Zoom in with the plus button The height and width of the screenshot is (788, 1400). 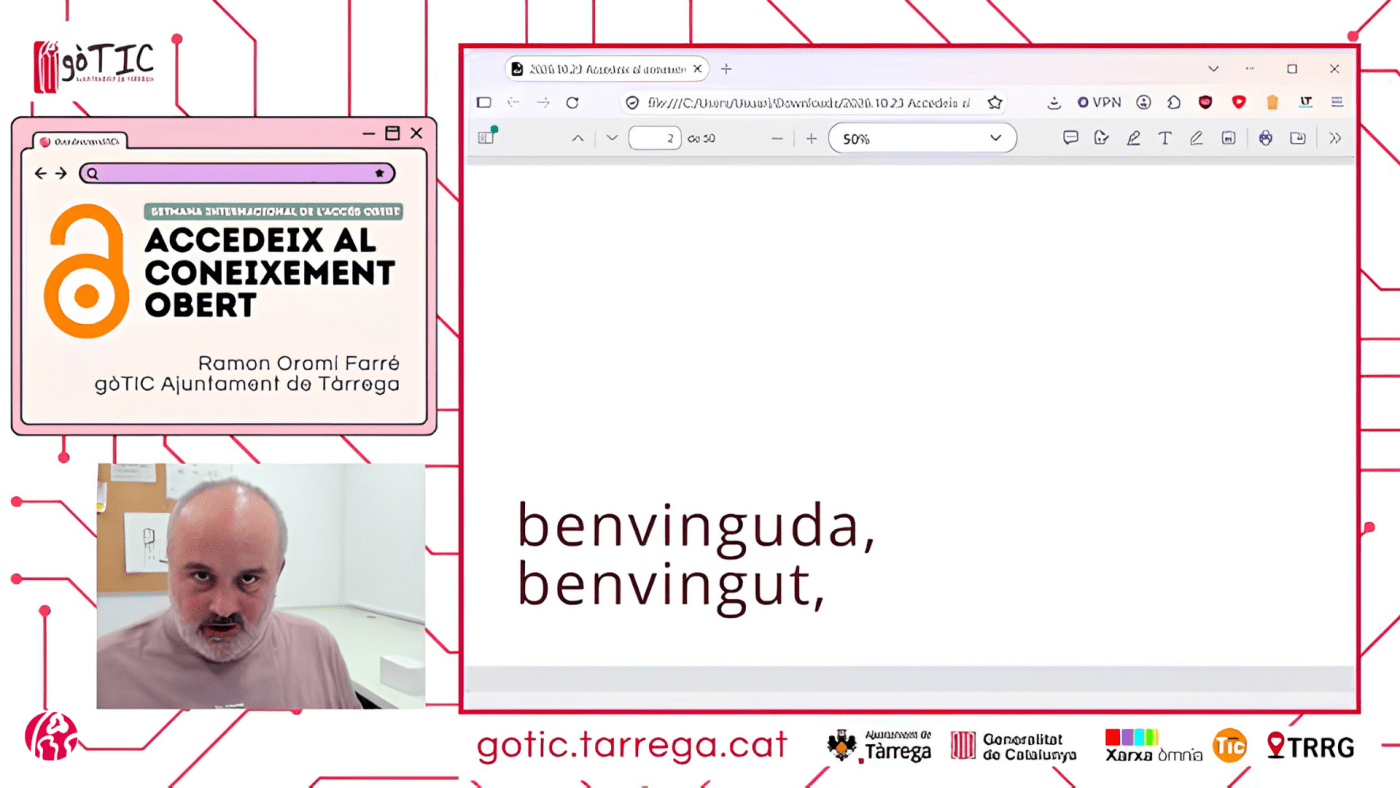pos(811,138)
